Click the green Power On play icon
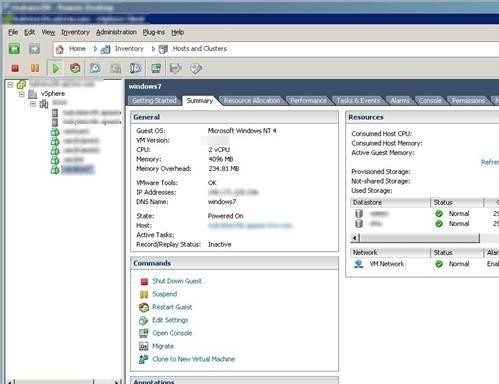 (56, 69)
